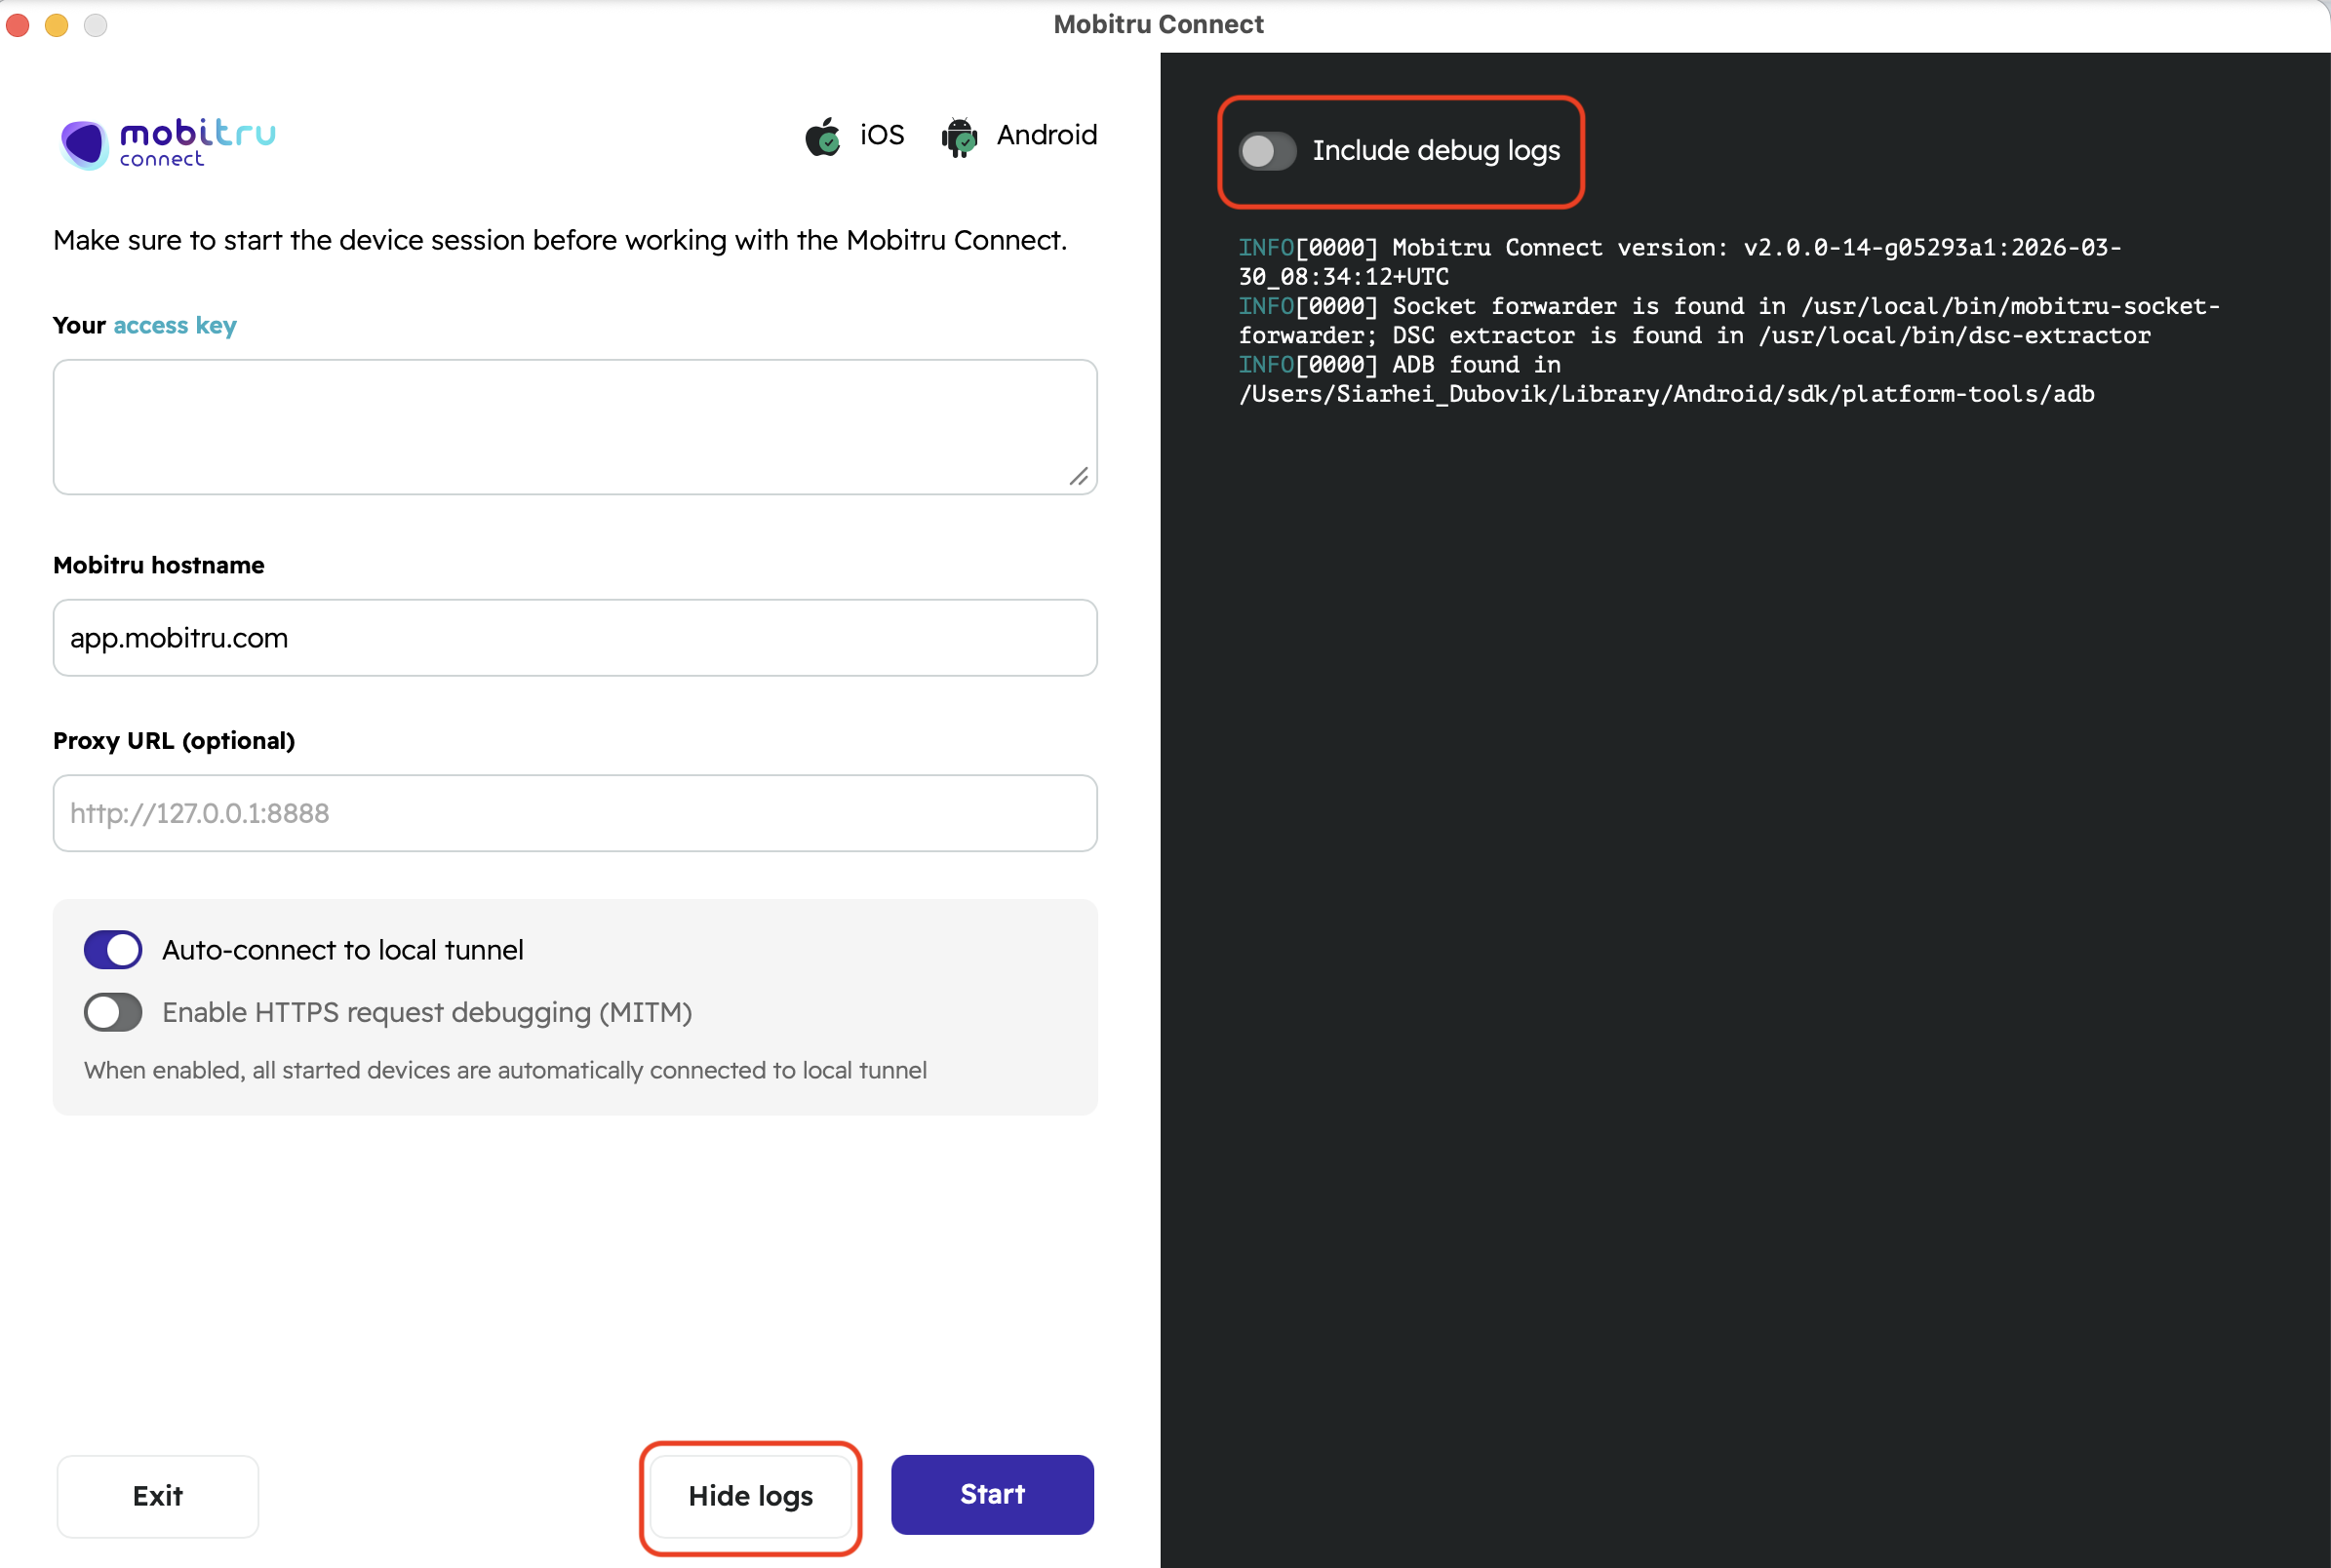Focus the Mobitru hostname field

(574, 638)
